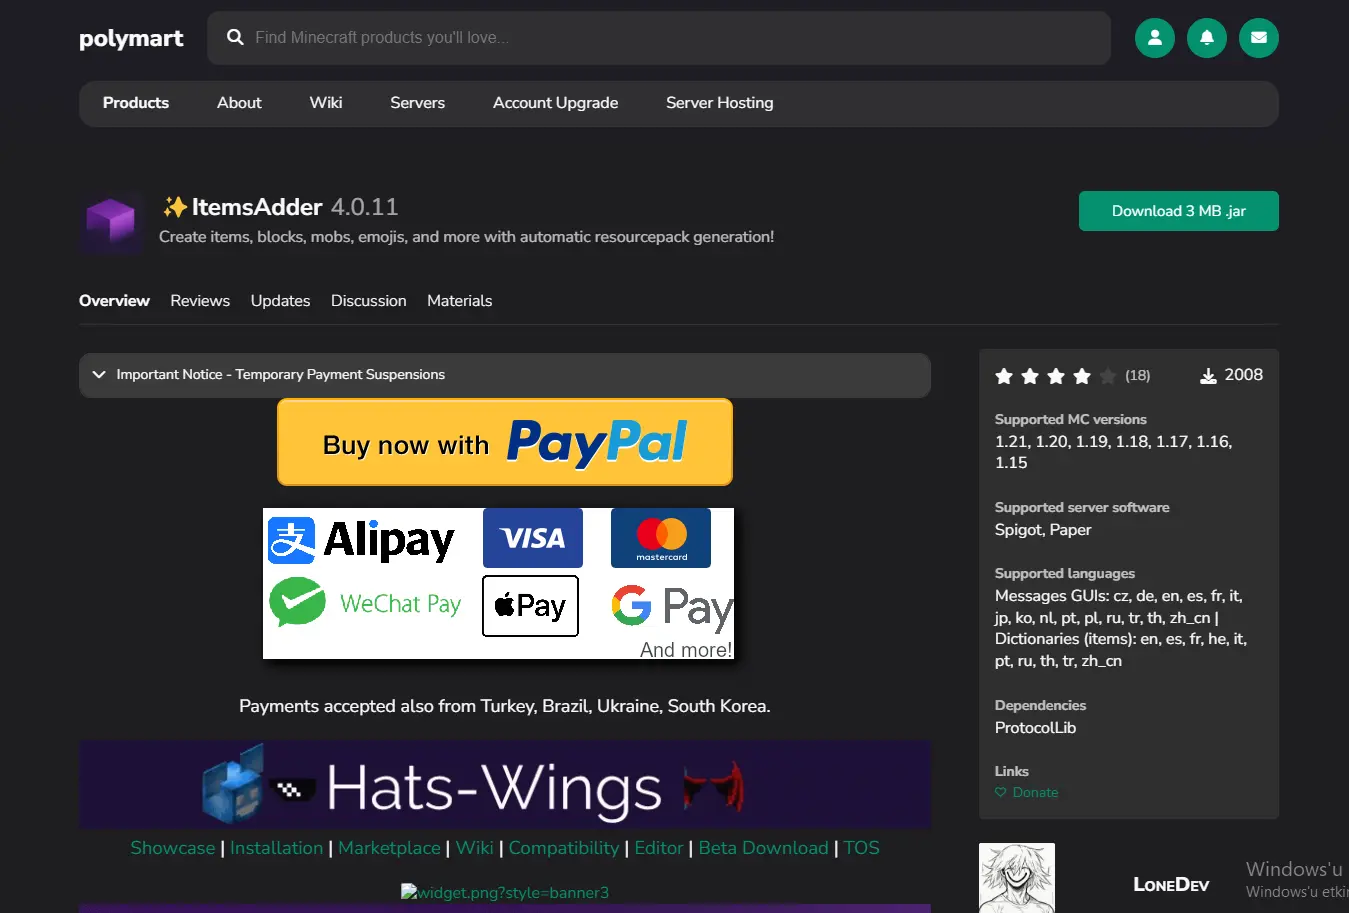Open the Products menu
Viewport: 1349px width, 913px height.
136,103
